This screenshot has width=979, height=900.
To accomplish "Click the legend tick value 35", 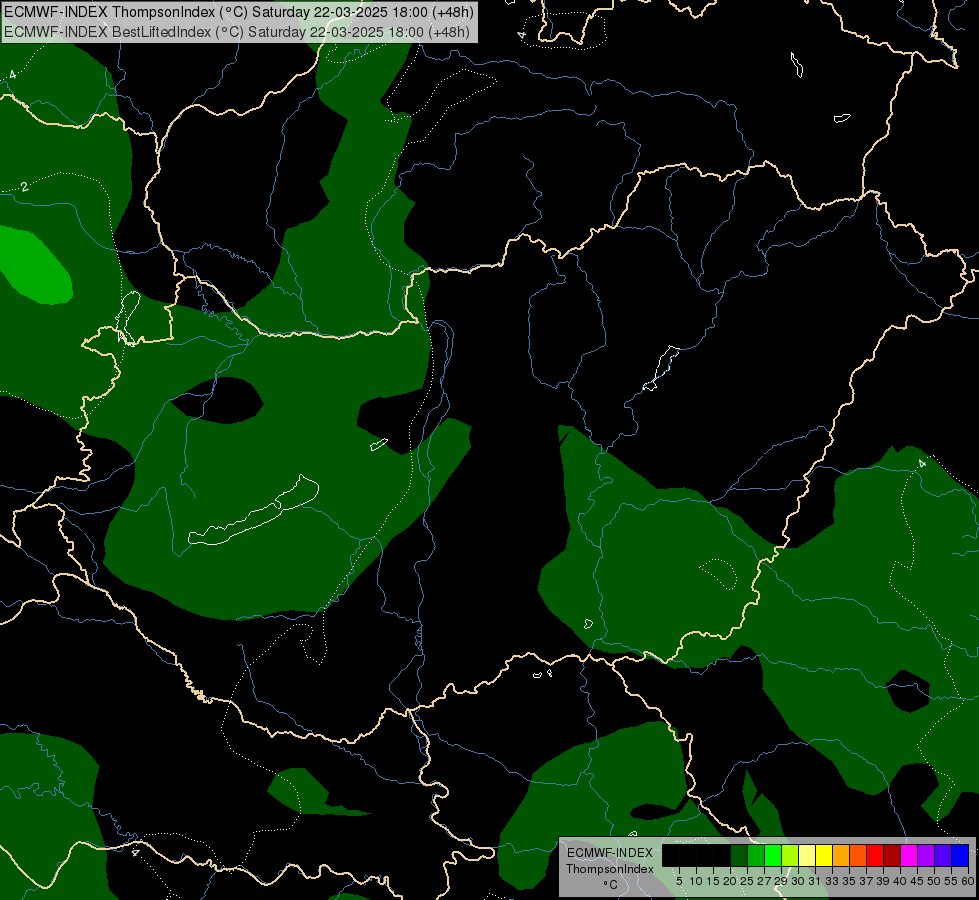I will 849,881.
